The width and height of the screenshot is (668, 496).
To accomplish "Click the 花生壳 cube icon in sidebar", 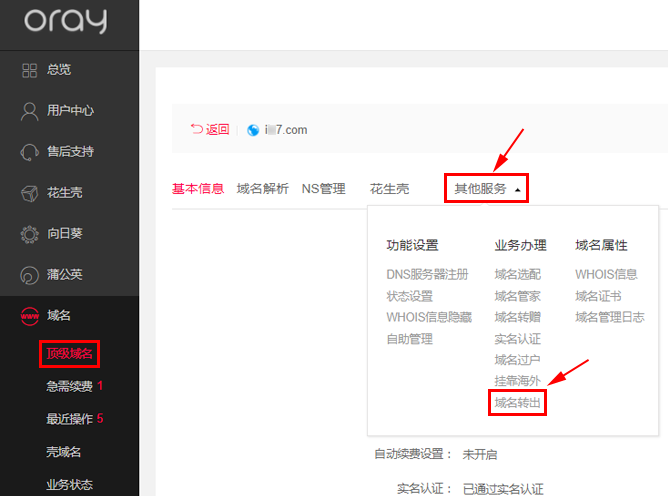I will (x=30, y=192).
